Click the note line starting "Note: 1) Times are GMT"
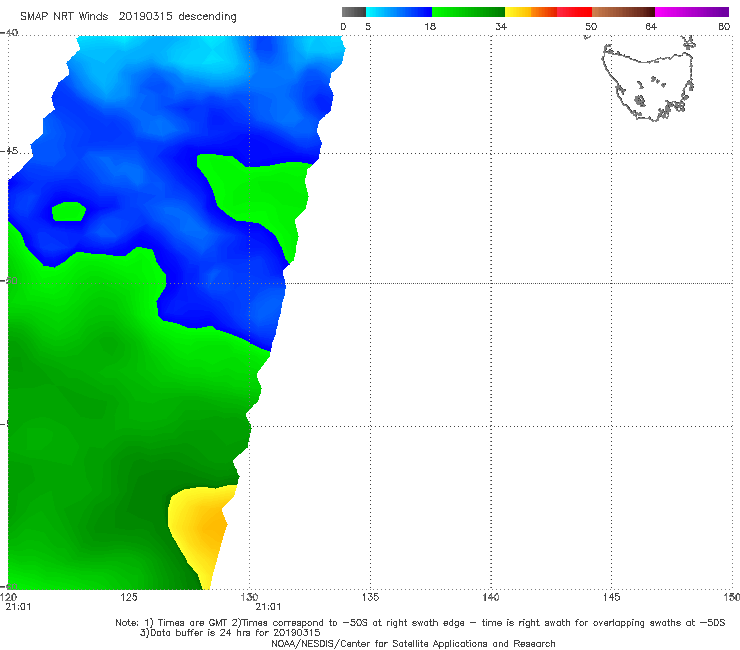 [x=420, y=623]
